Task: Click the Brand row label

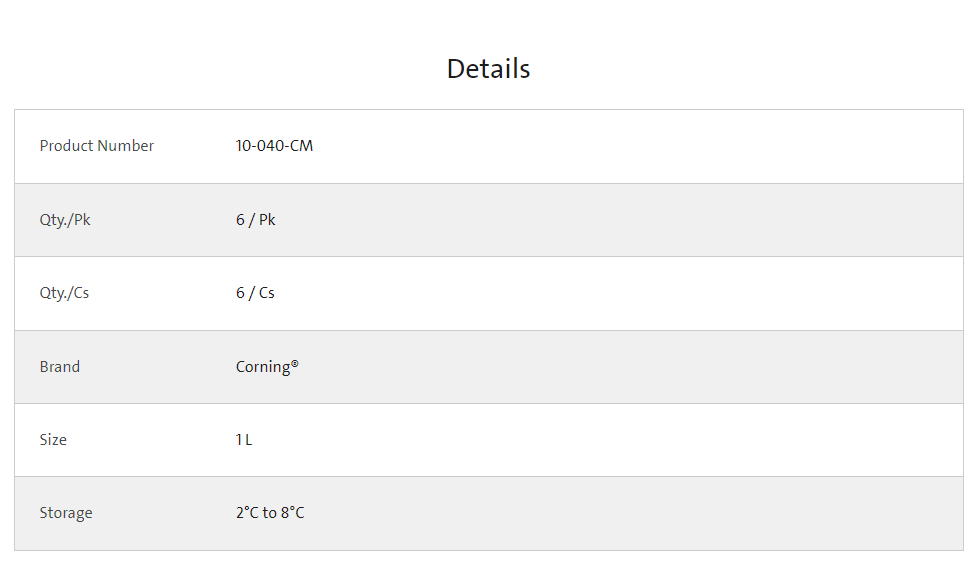Action: [60, 367]
